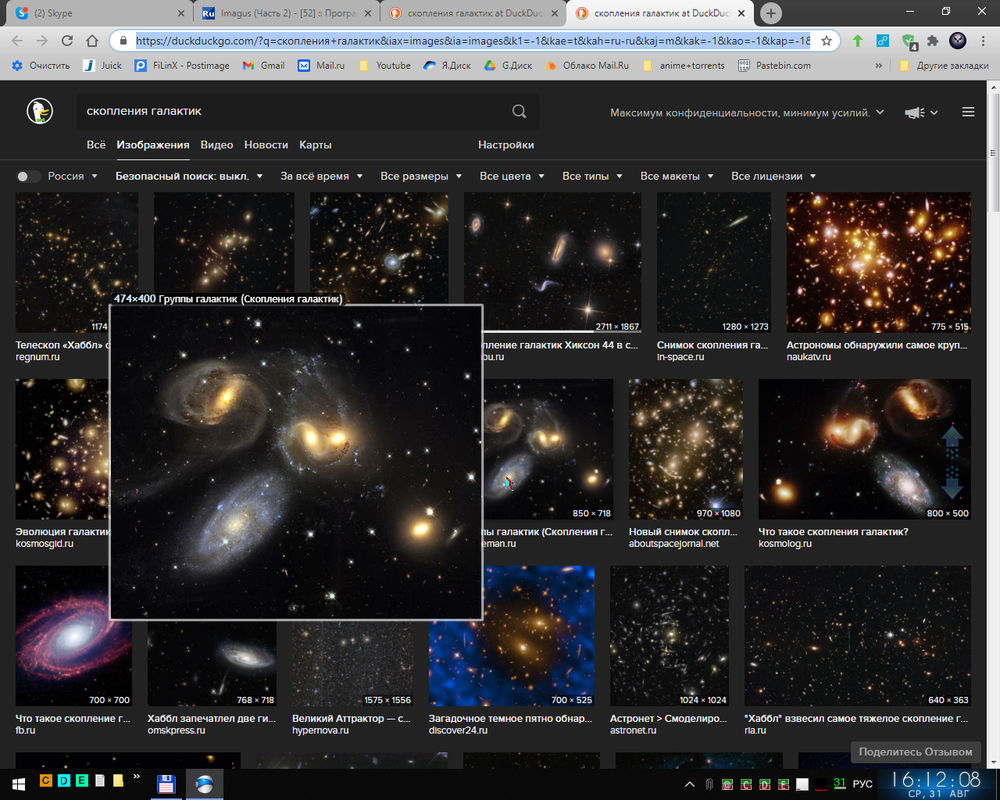
Task: Click the browser back arrow
Action: click(x=17, y=41)
